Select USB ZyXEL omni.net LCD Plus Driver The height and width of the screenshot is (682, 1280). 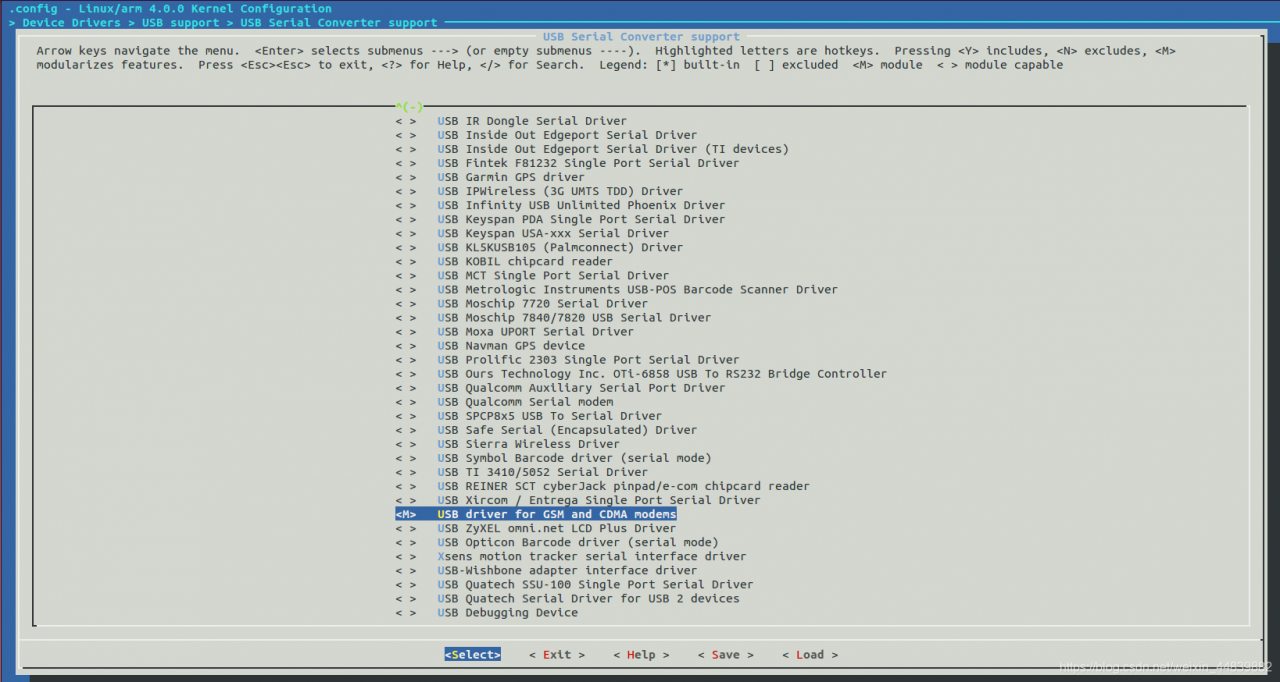(x=557, y=528)
